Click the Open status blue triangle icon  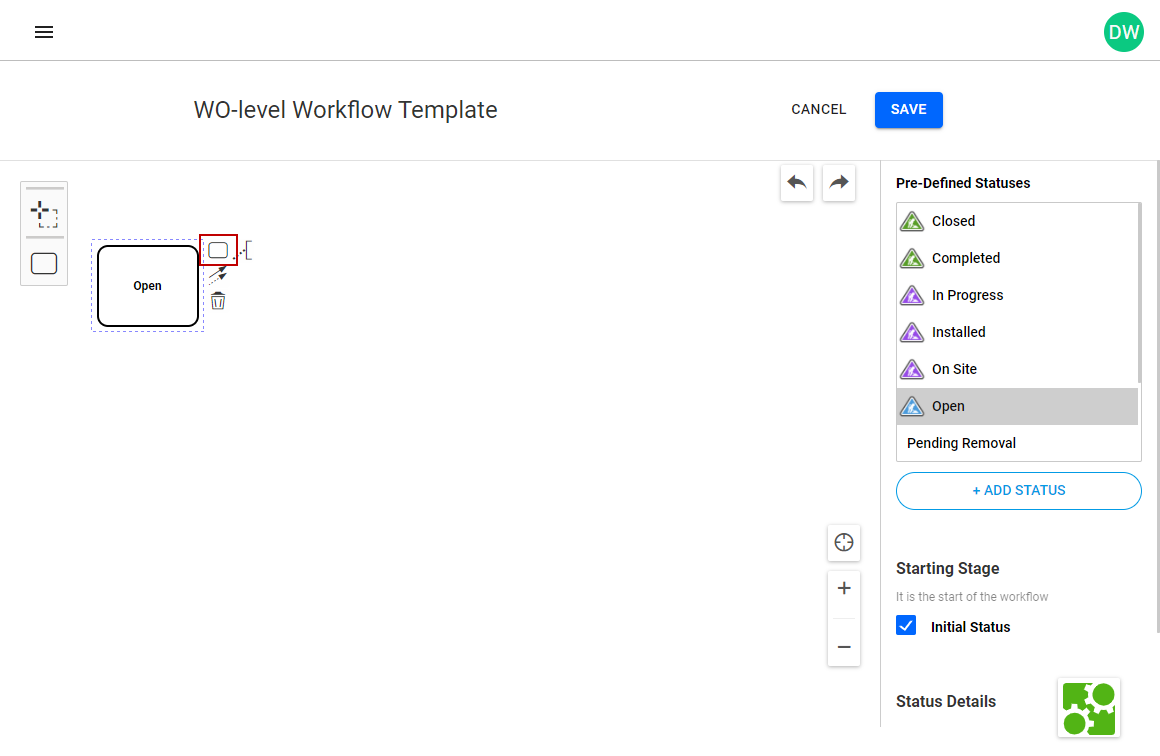[911, 406]
